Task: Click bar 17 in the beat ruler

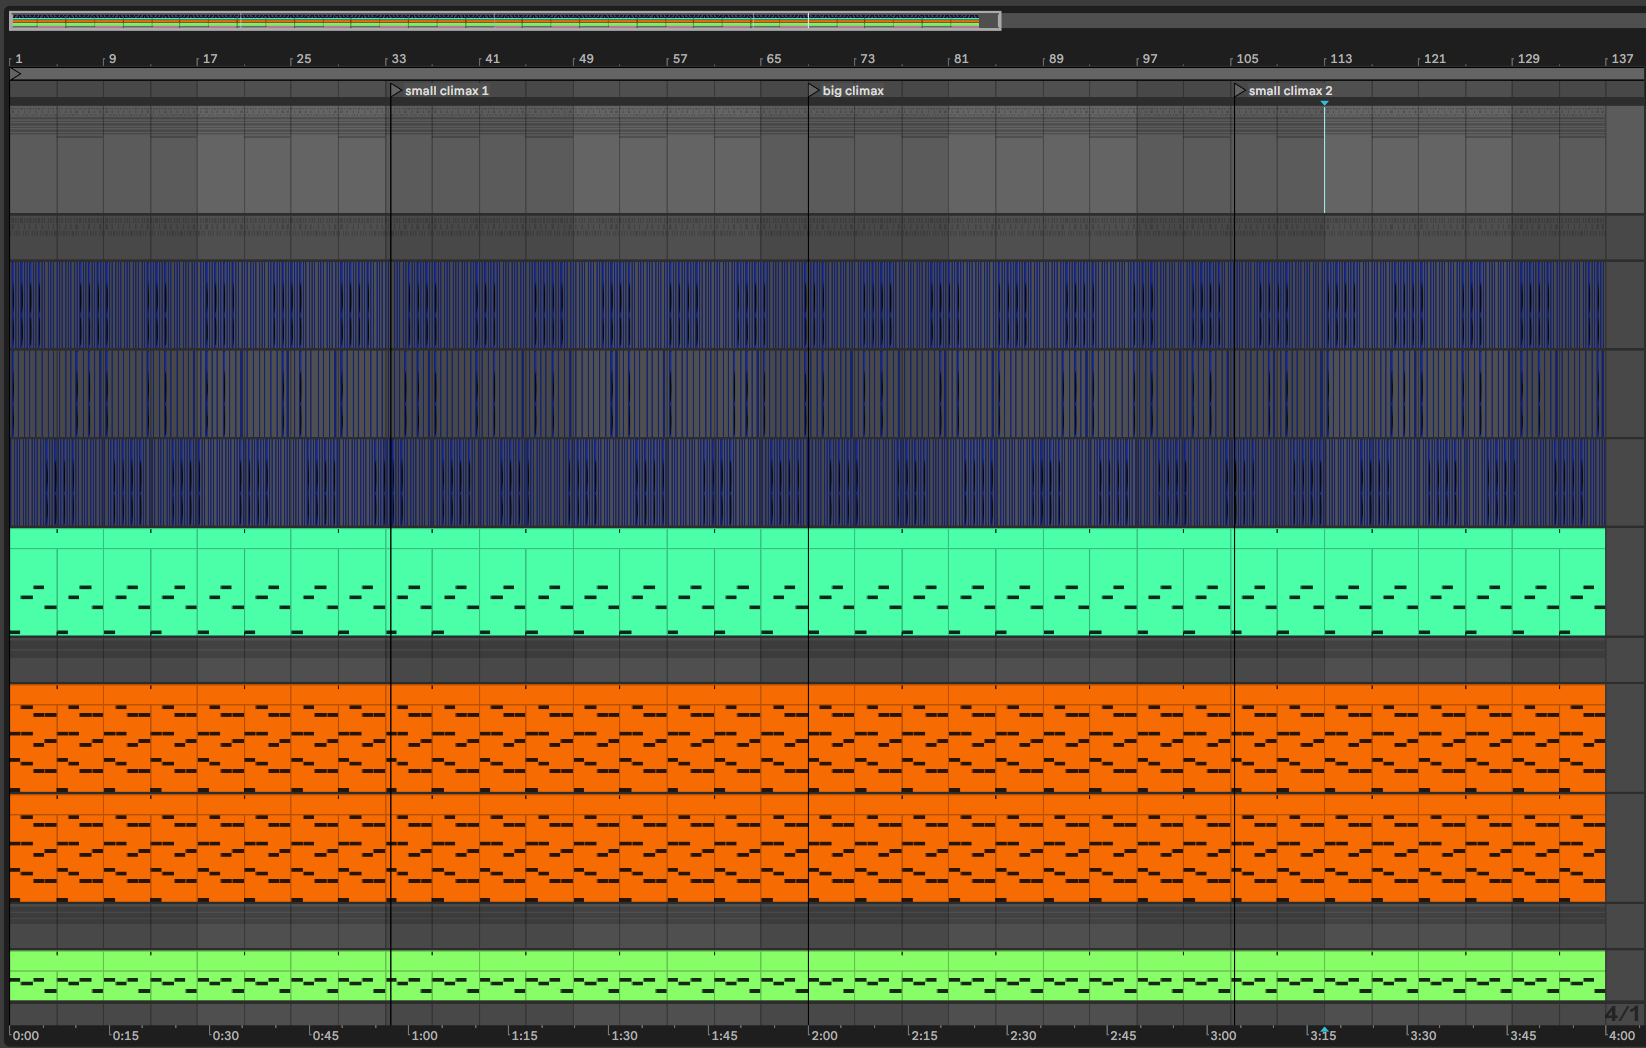Action: [209, 59]
